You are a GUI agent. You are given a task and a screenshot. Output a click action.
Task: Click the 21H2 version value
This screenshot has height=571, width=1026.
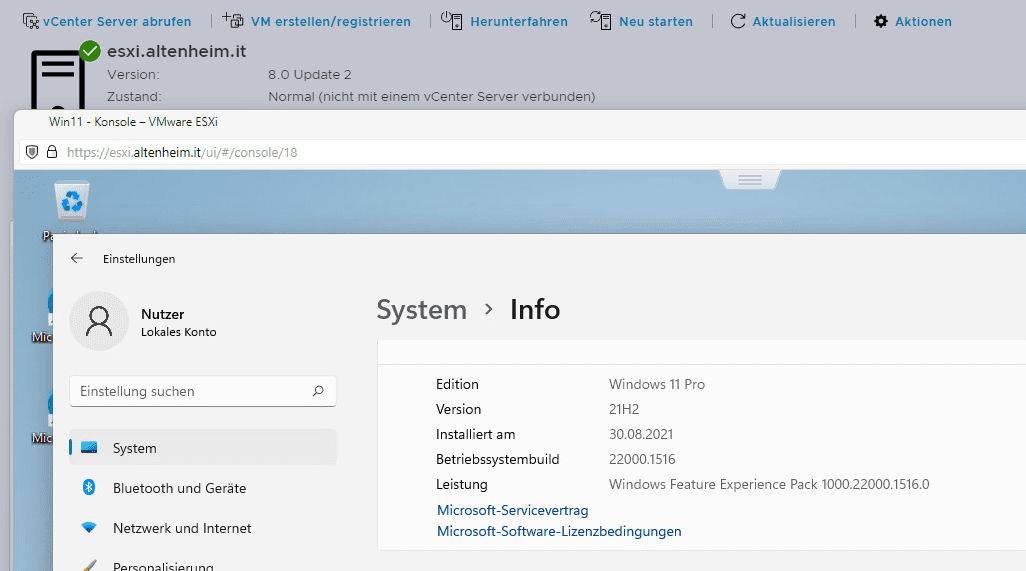[624, 409]
